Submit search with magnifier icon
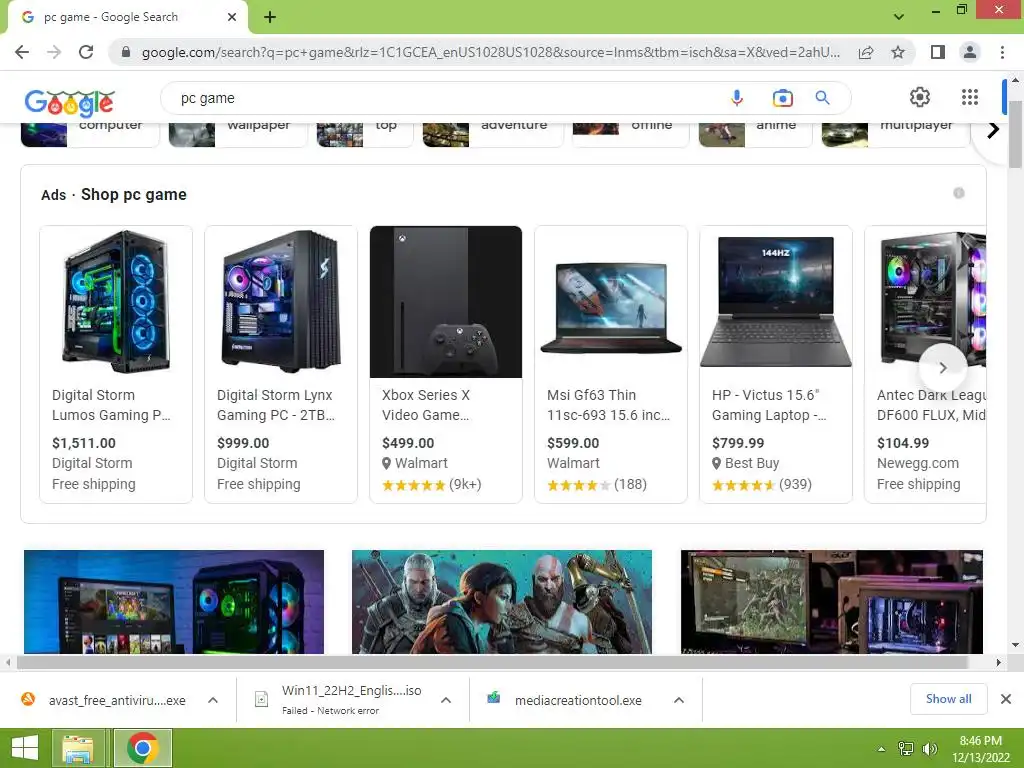Viewport: 1024px width, 768px height. click(x=822, y=98)
